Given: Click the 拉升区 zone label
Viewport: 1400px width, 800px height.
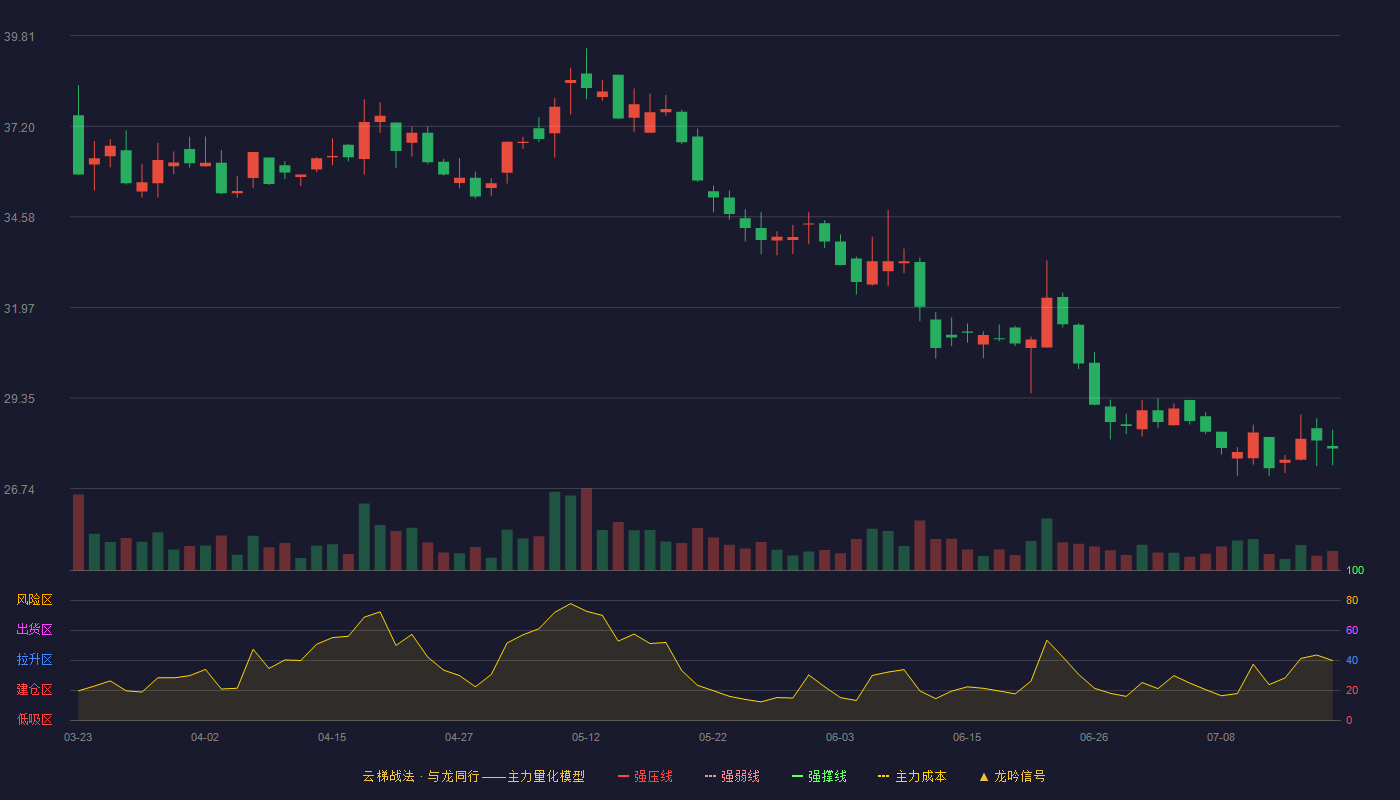Looking at the screenshot, I should pyautogui.click(x=34, y=660).
